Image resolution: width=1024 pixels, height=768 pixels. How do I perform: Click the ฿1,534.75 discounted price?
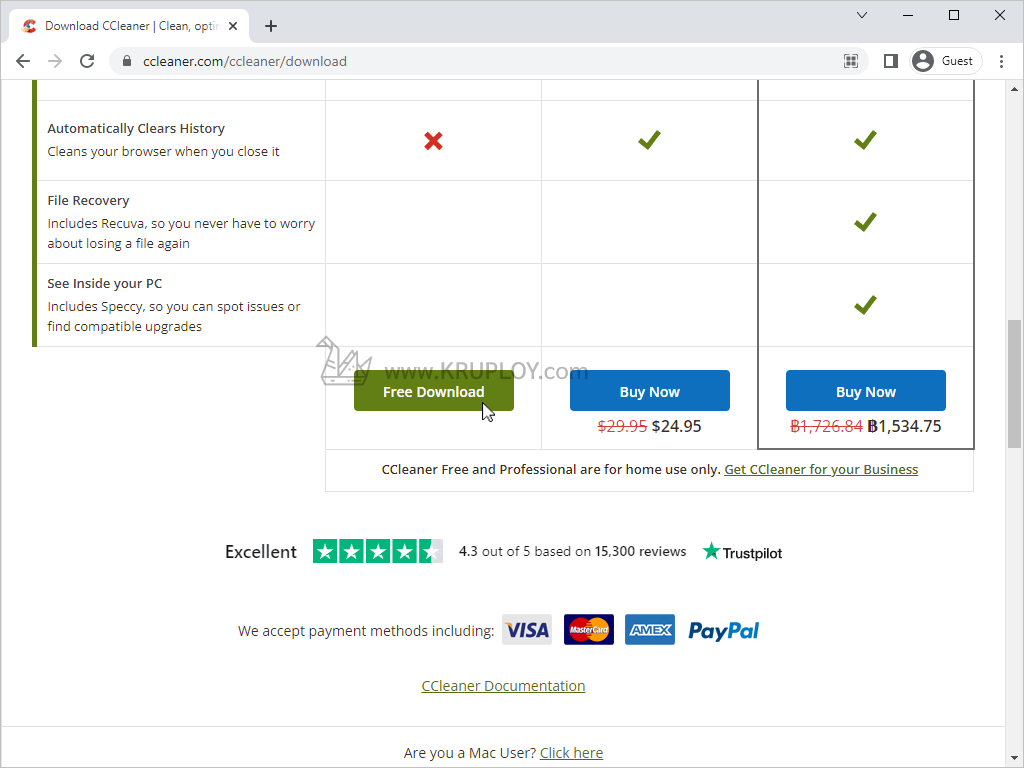tap(904, 426)
